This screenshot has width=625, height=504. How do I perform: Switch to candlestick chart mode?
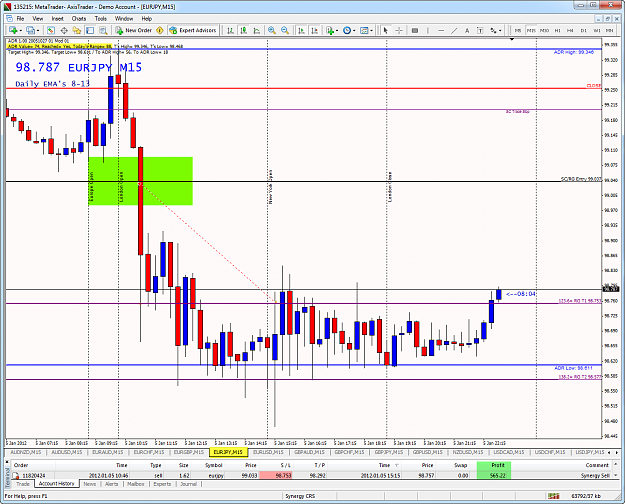244,30
